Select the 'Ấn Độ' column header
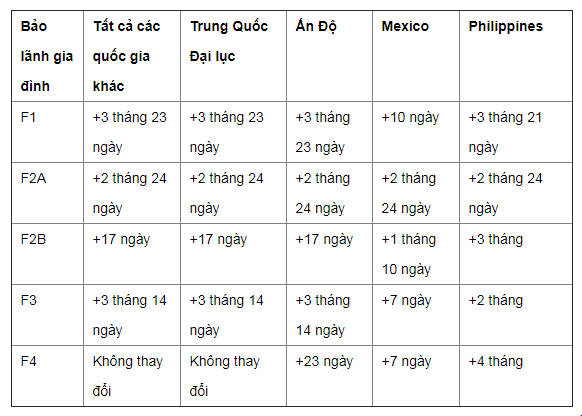582x416 pixels. coord(329,56)
